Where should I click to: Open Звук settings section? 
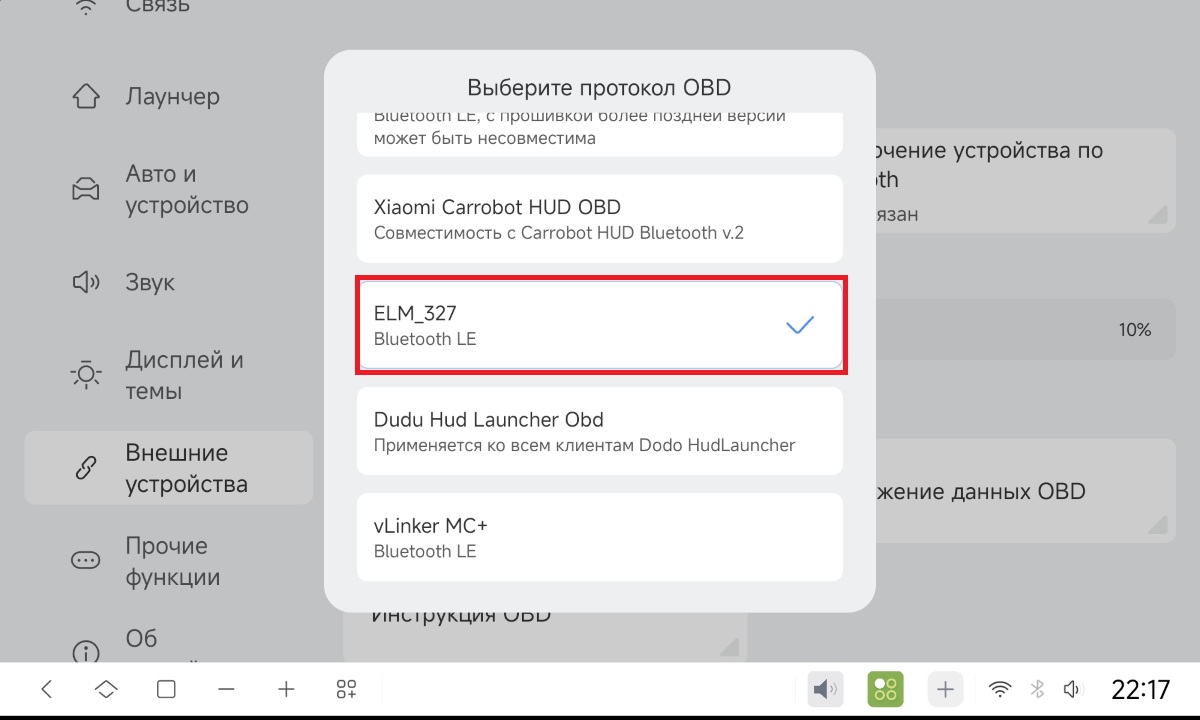(x=168, y=283)
